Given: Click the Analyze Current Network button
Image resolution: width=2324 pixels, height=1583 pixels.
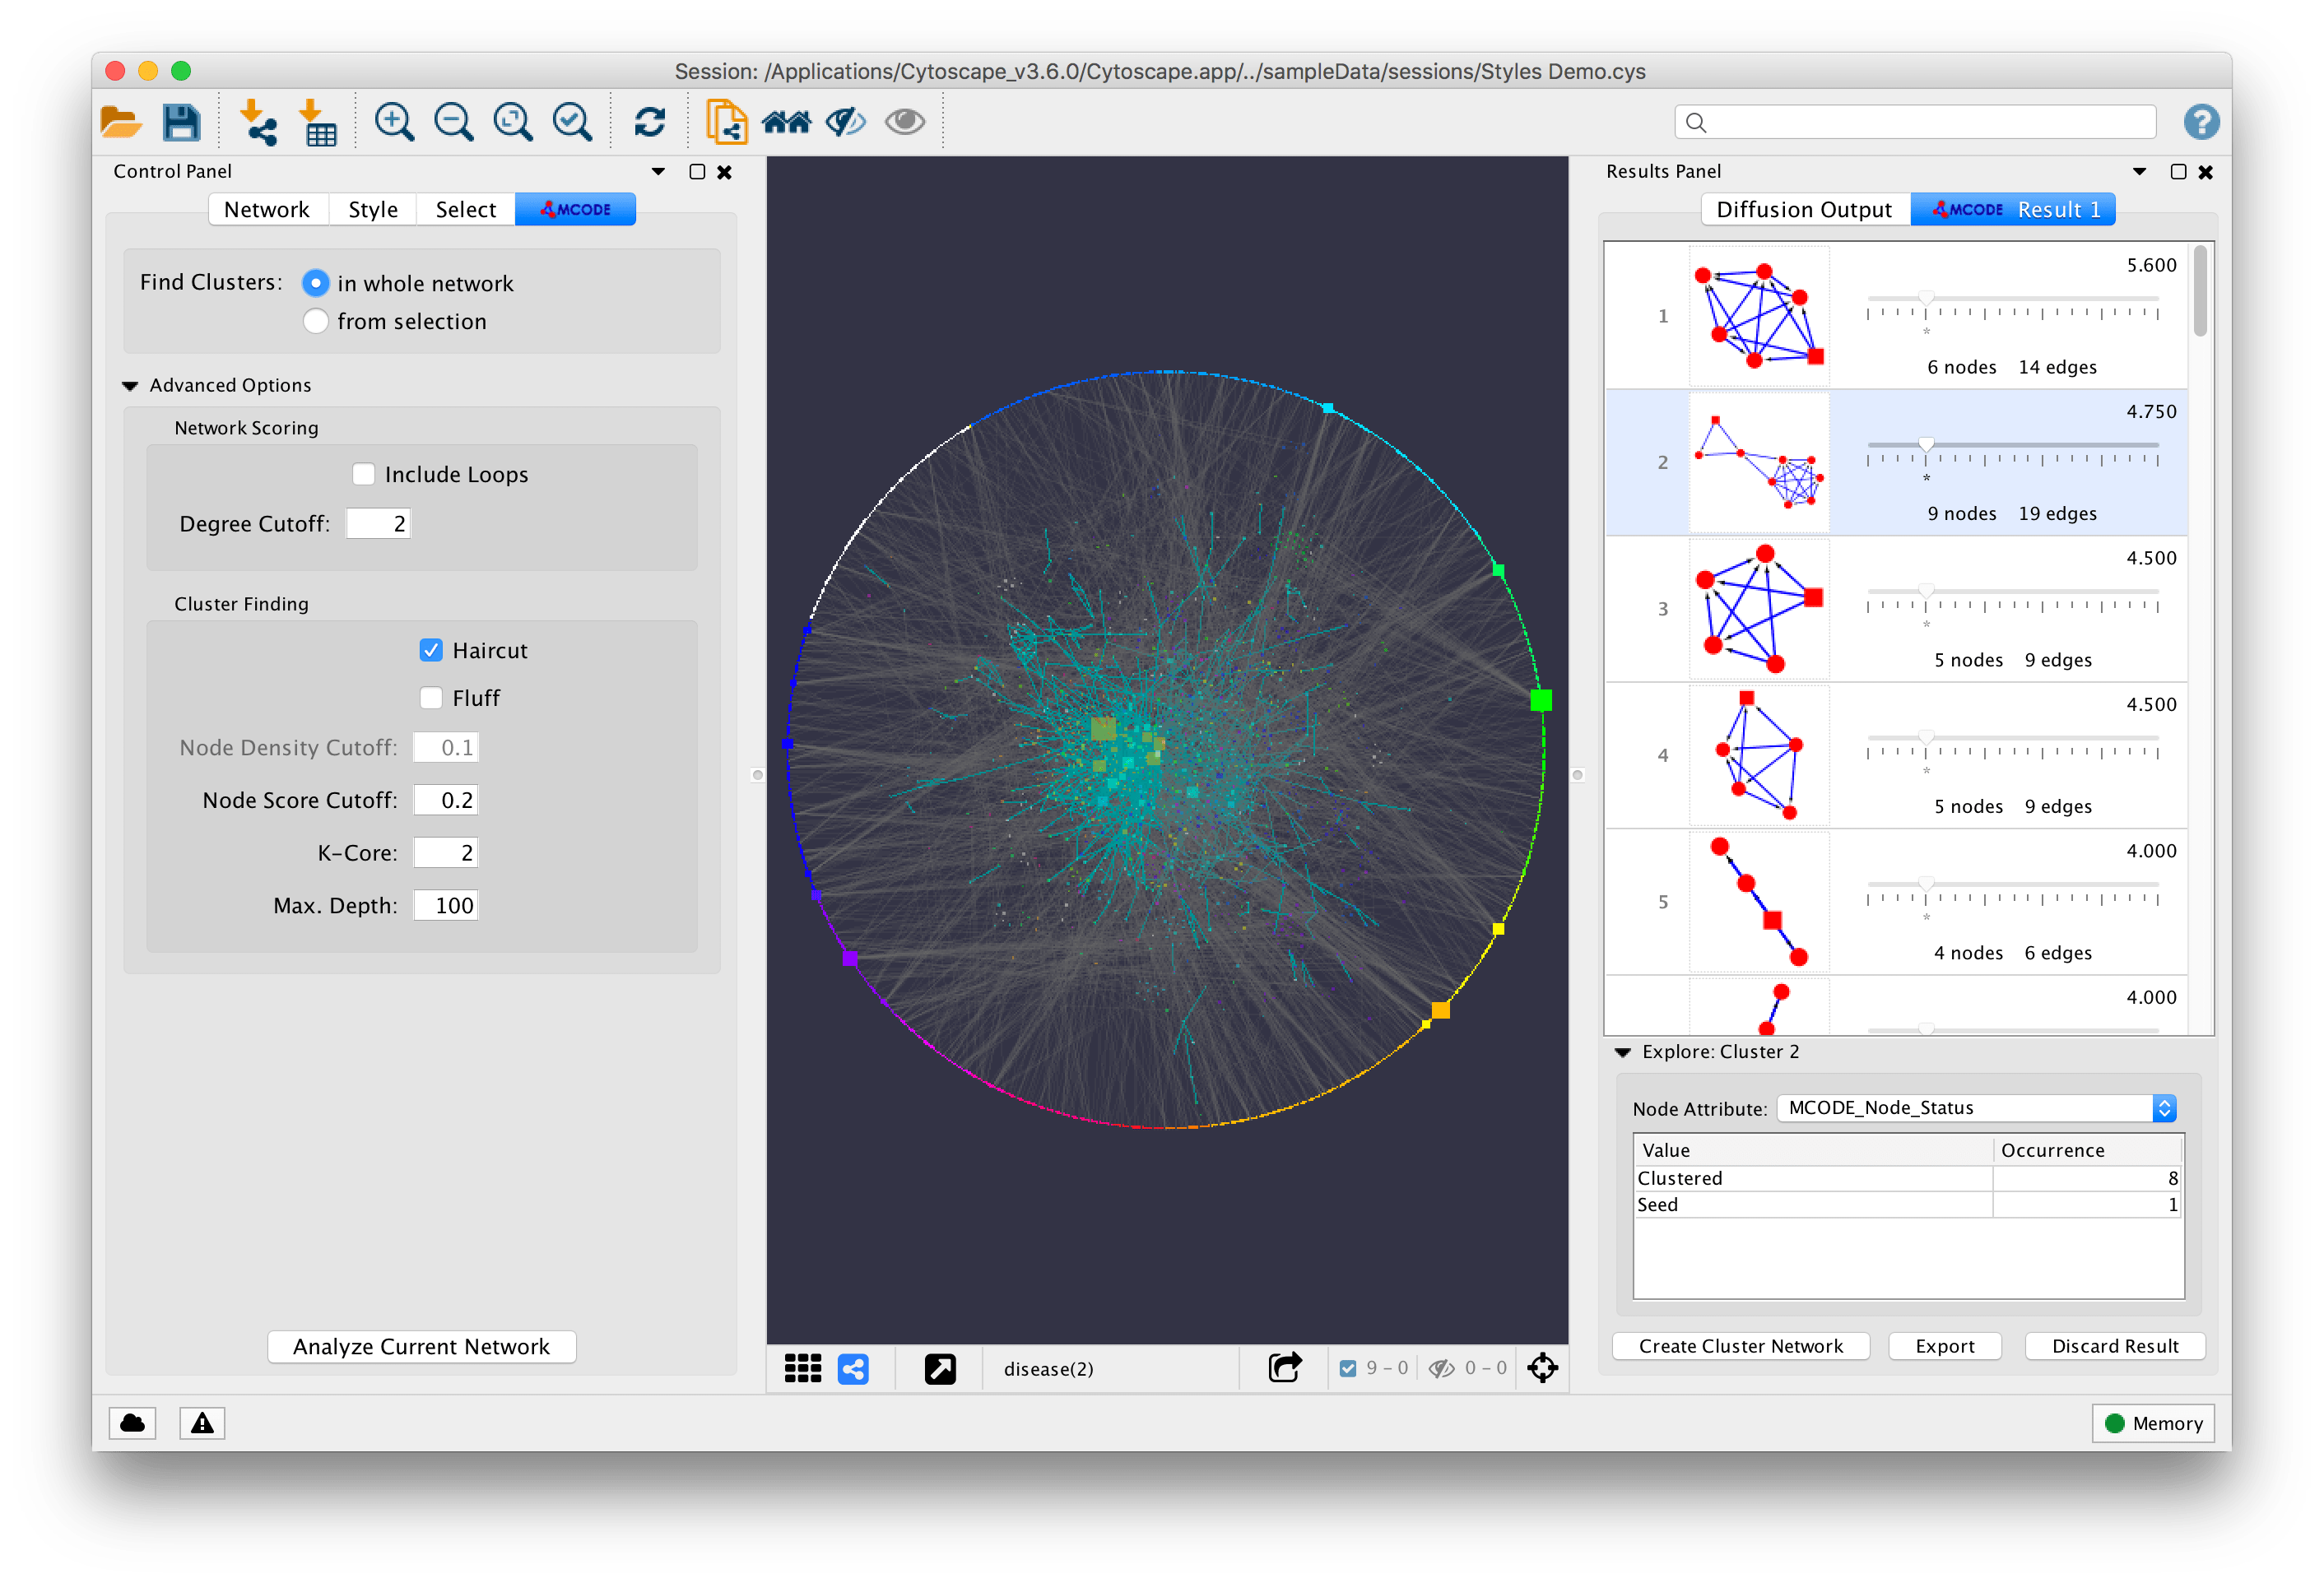Looking at the screenshot, I should 421,1346.
